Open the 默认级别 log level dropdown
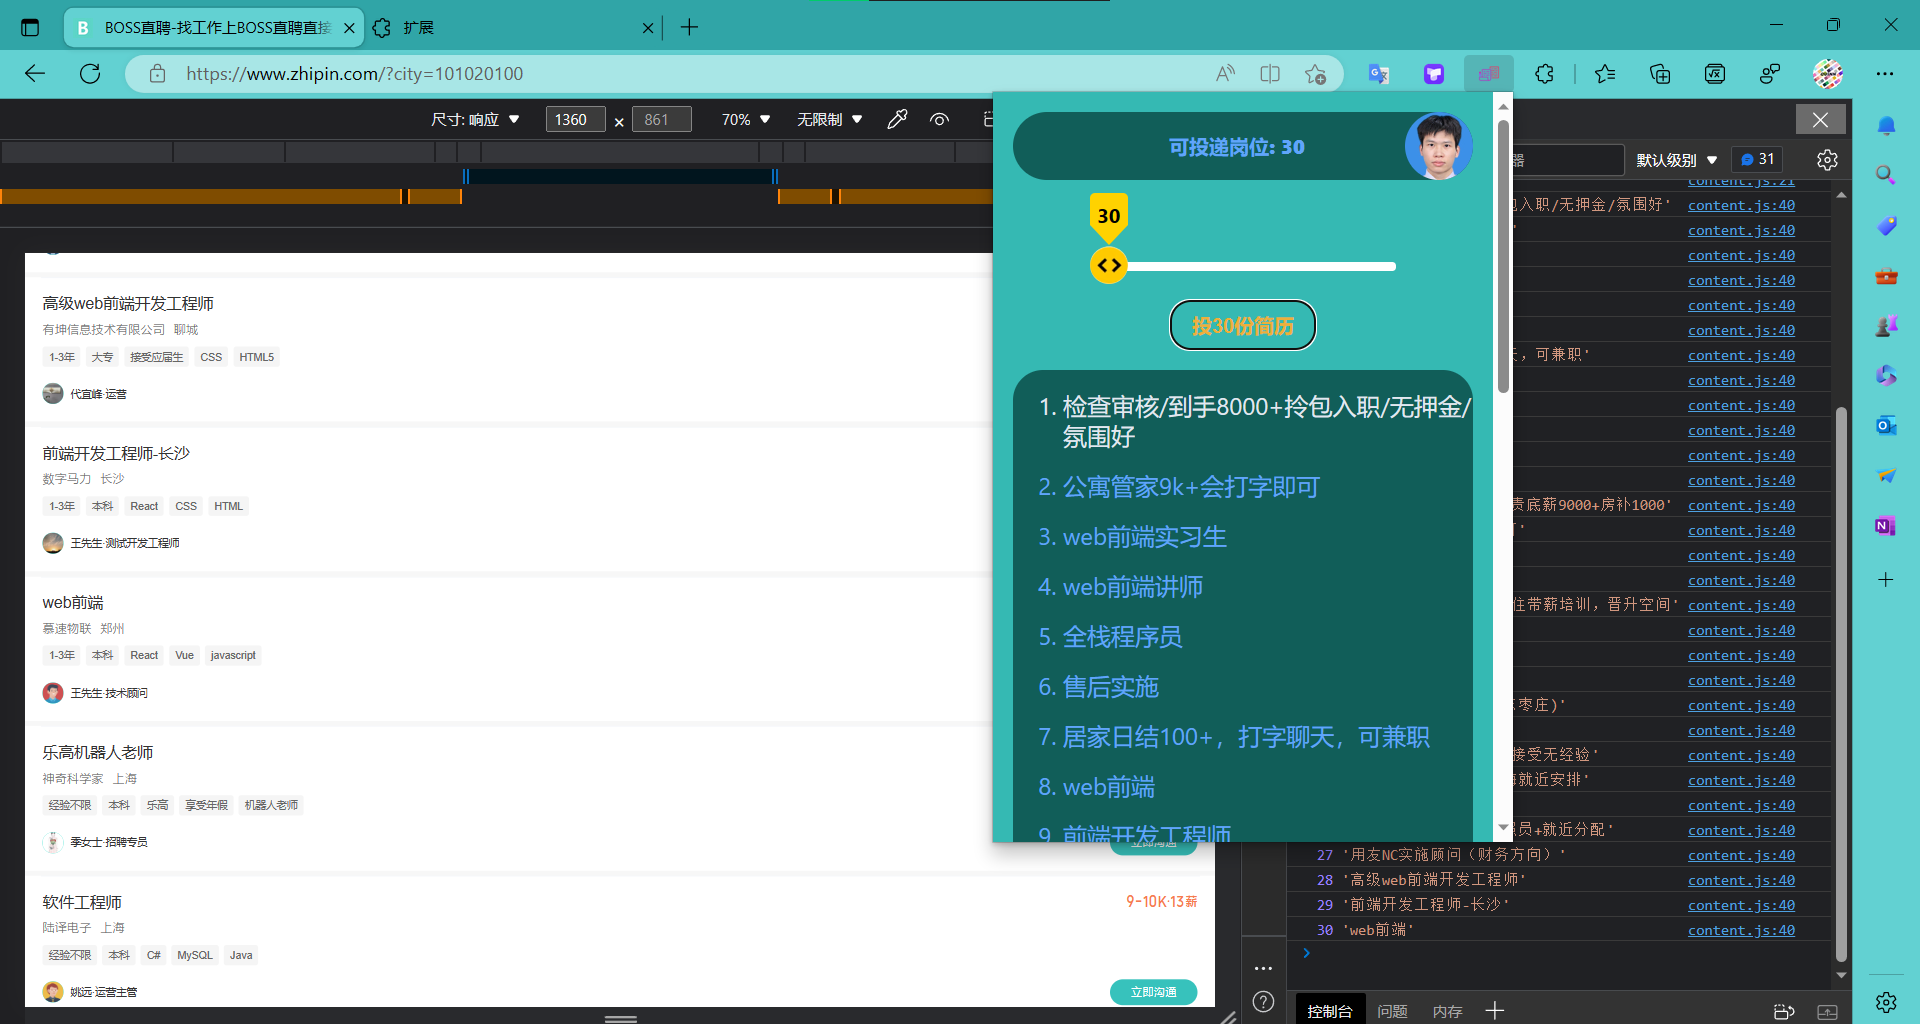This screenshot has width=1920, height=1024. click(1676, 160)
